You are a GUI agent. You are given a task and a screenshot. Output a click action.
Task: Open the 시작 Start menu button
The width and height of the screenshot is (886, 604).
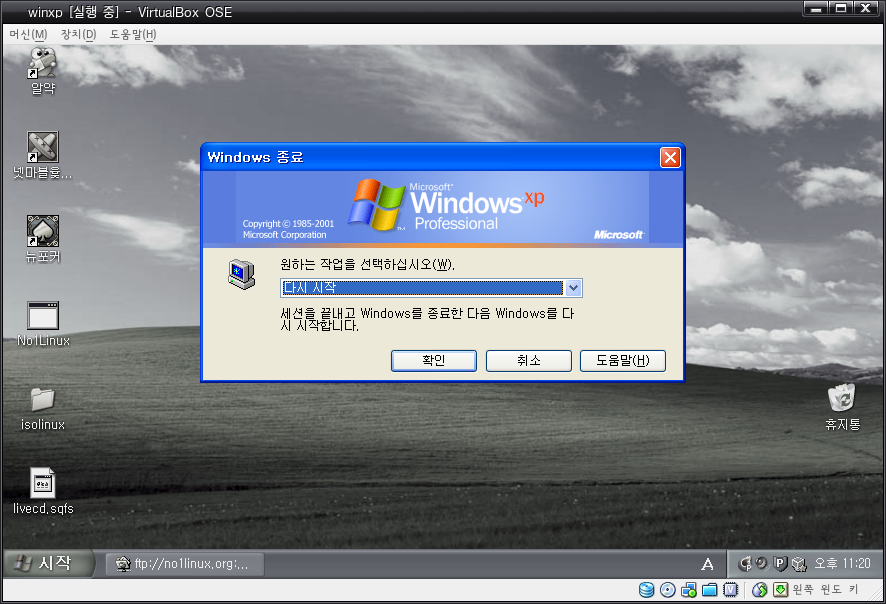coord(47,563)
